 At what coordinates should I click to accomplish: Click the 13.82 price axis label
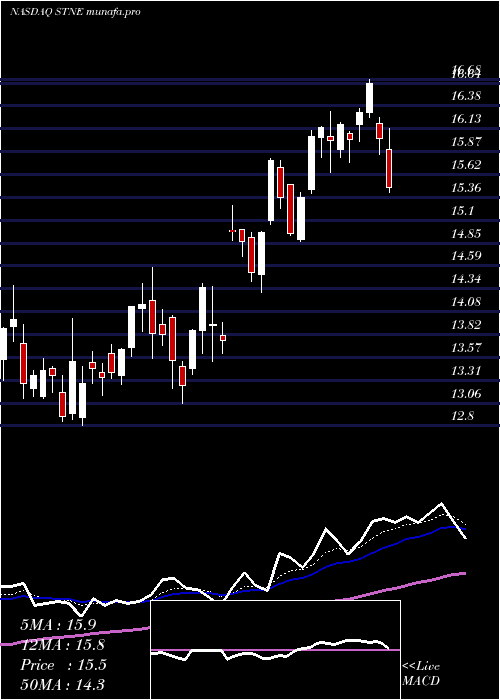coord(466,325)
